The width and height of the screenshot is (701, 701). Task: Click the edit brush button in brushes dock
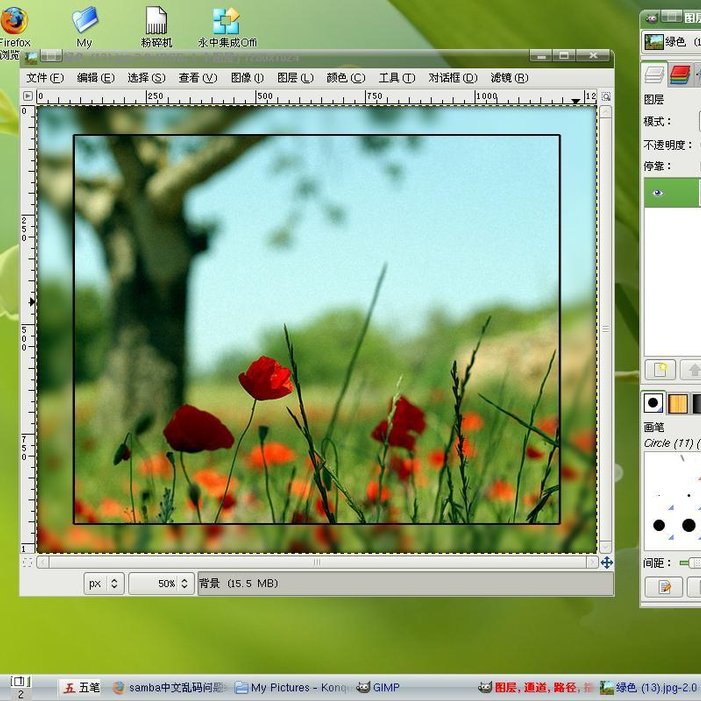tap(664, 587)
